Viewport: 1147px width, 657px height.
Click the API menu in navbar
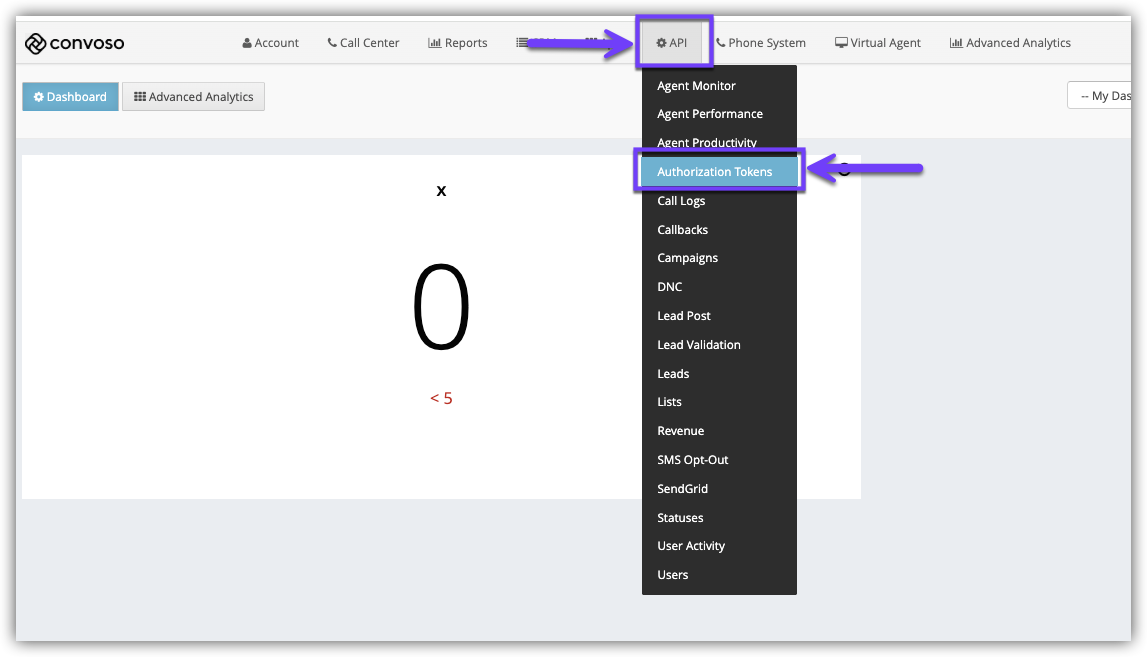click(x=672, y=43)
